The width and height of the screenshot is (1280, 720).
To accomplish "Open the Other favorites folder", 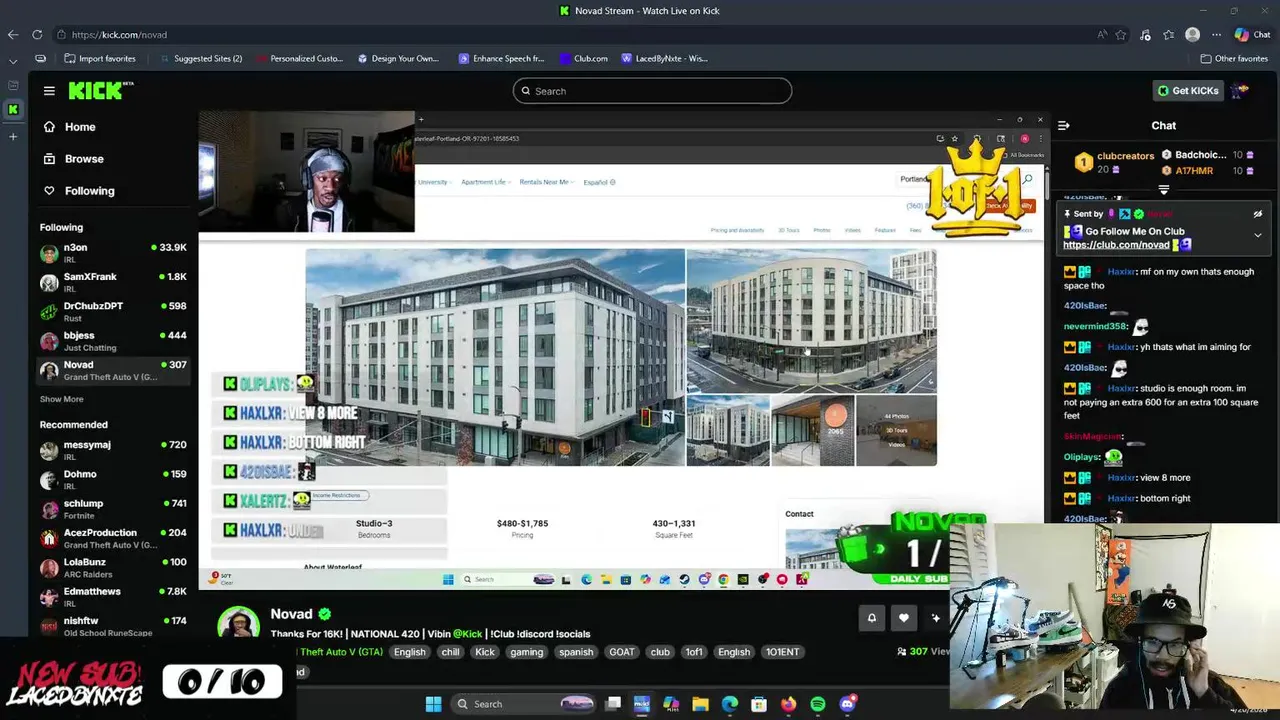I will click(x=1234, y=59).
